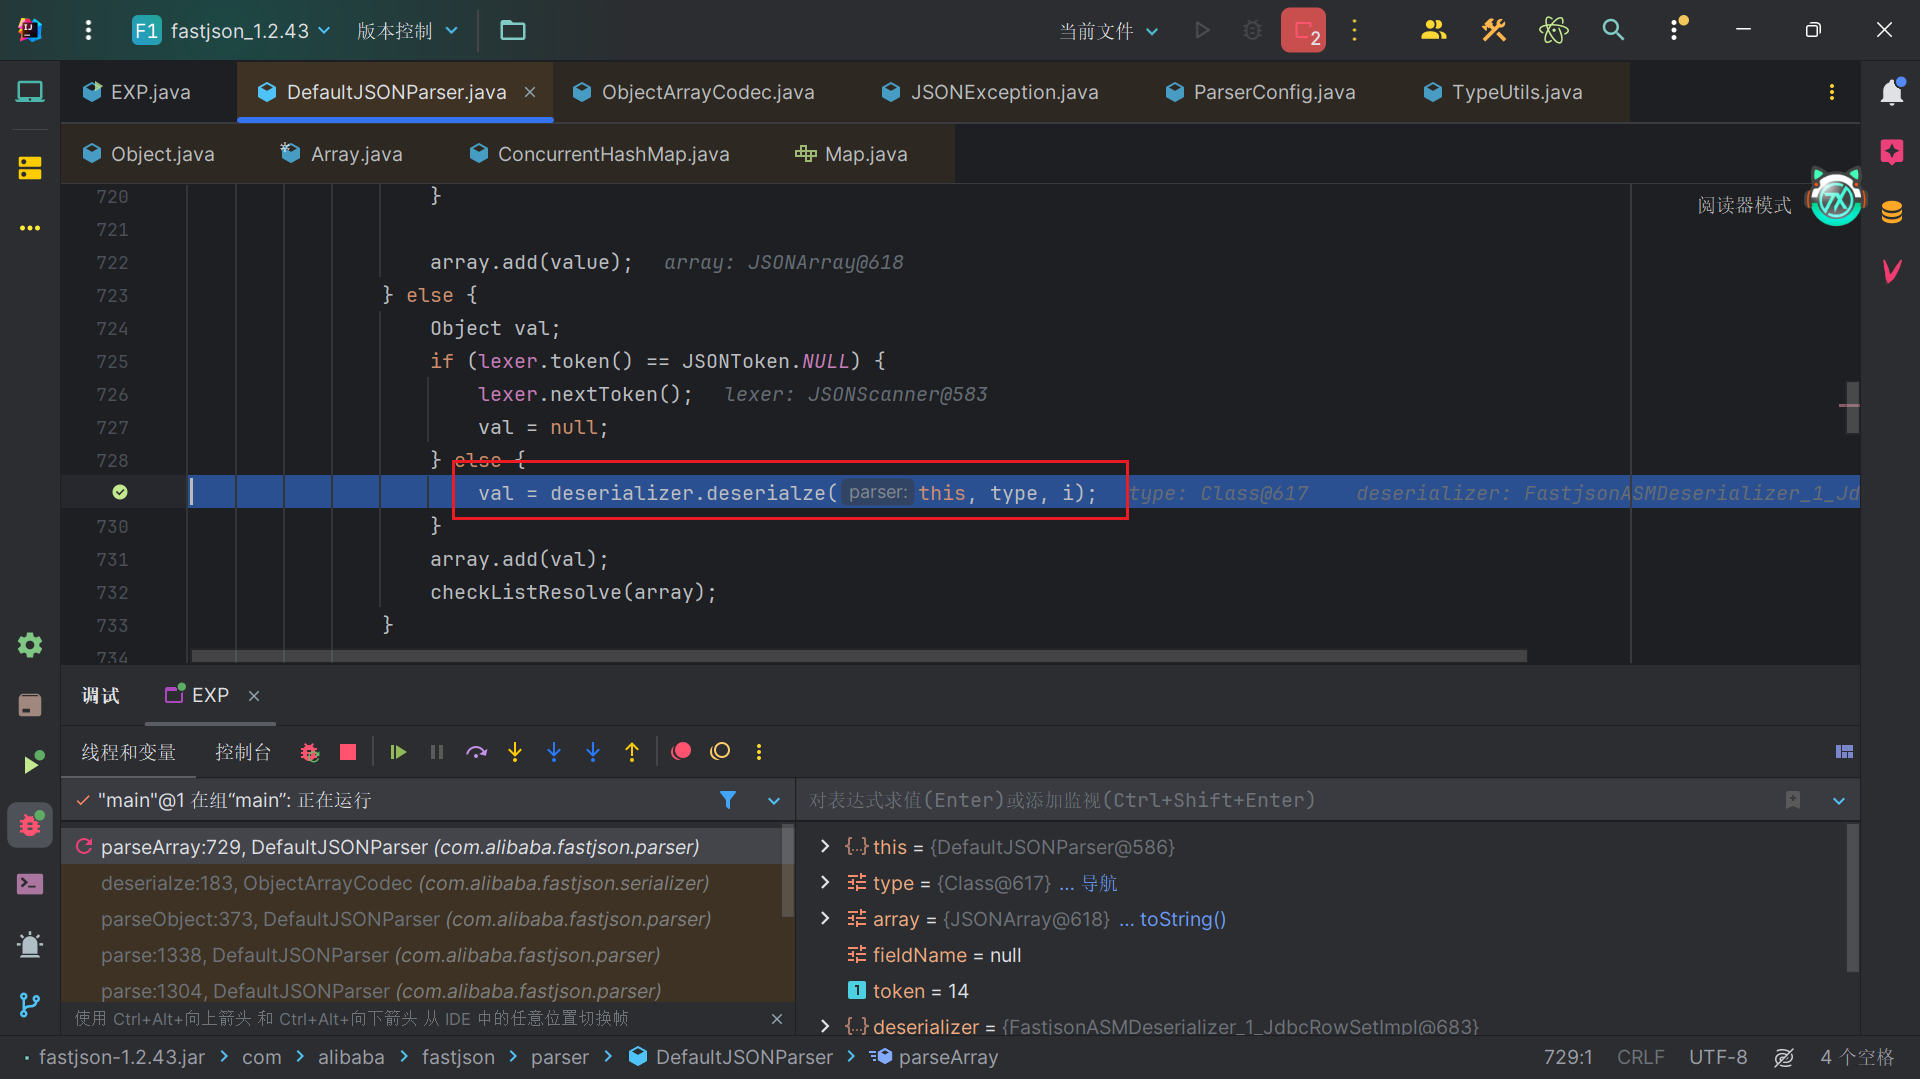1920x1079 pixels.
Task: Close the DefaultJSONParser.java tab
Action: point(530,92)
